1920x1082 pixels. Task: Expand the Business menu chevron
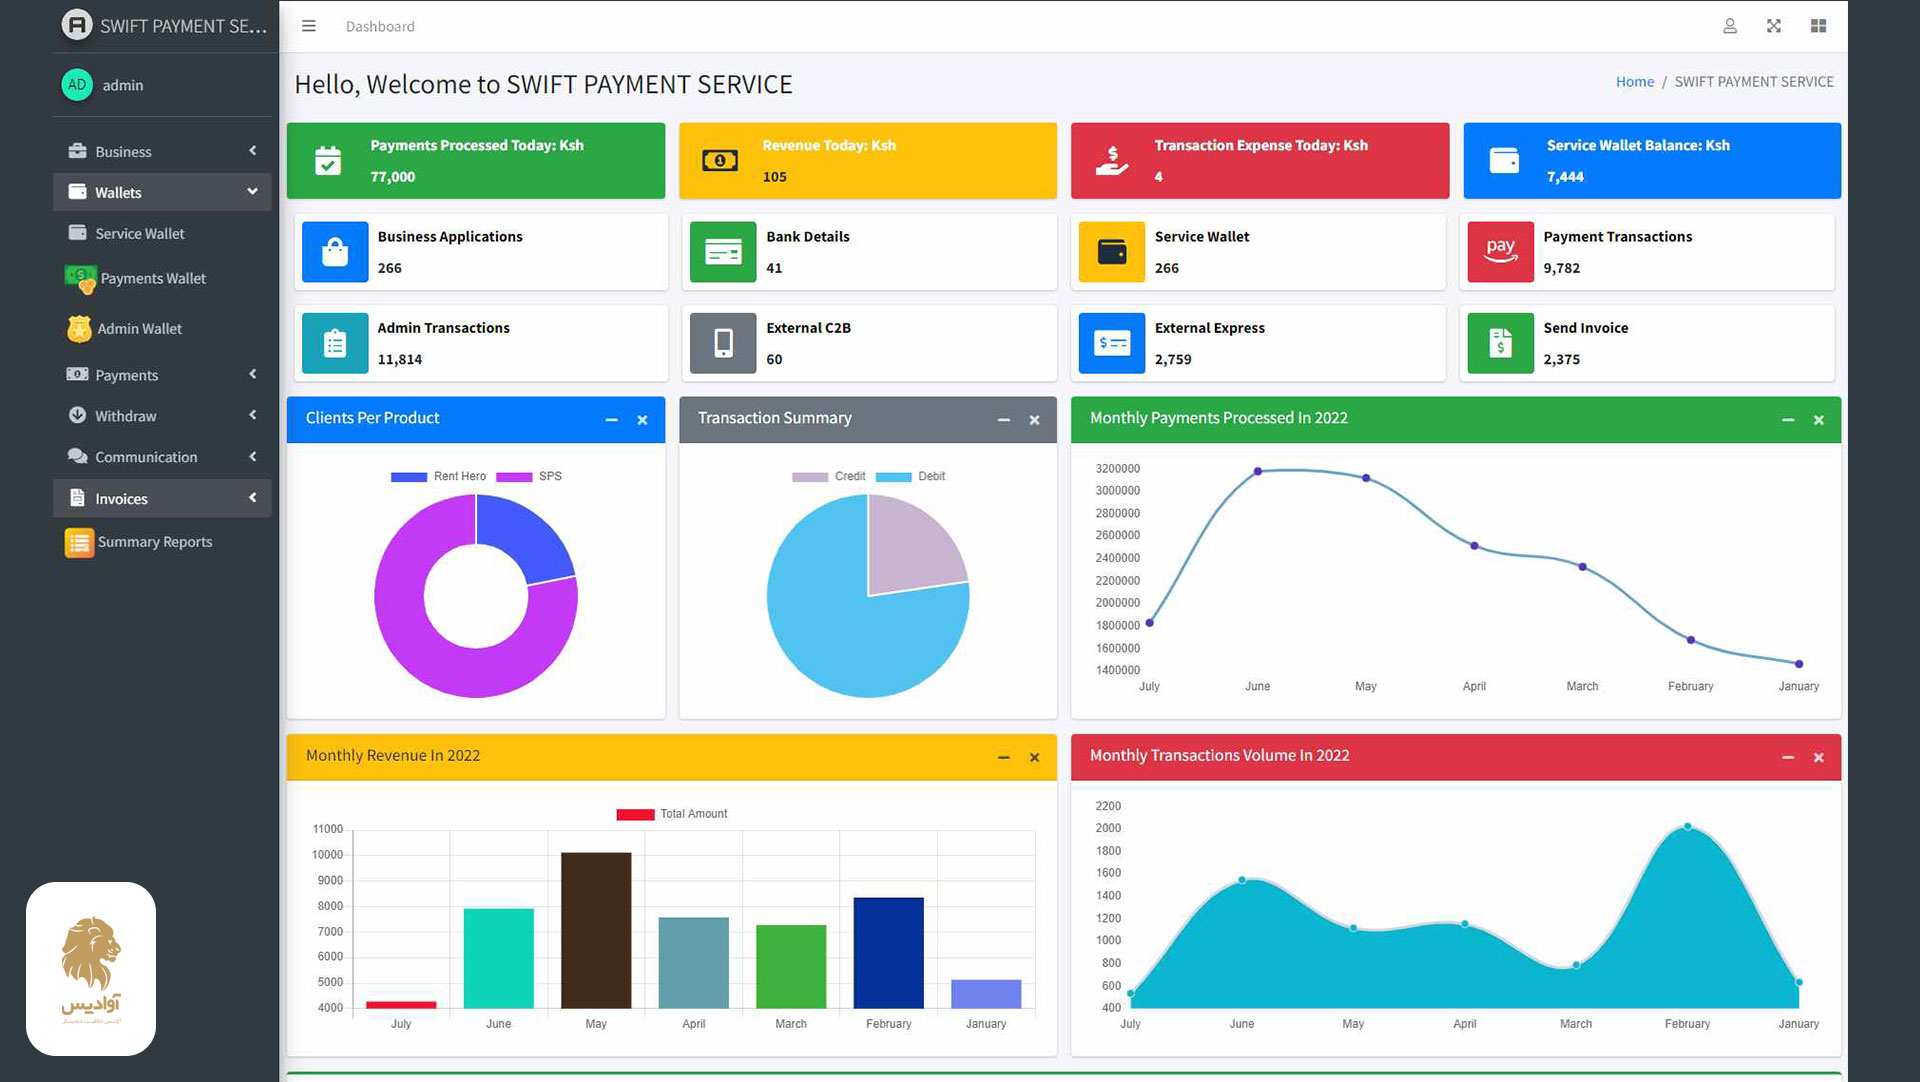coord(253,151)
